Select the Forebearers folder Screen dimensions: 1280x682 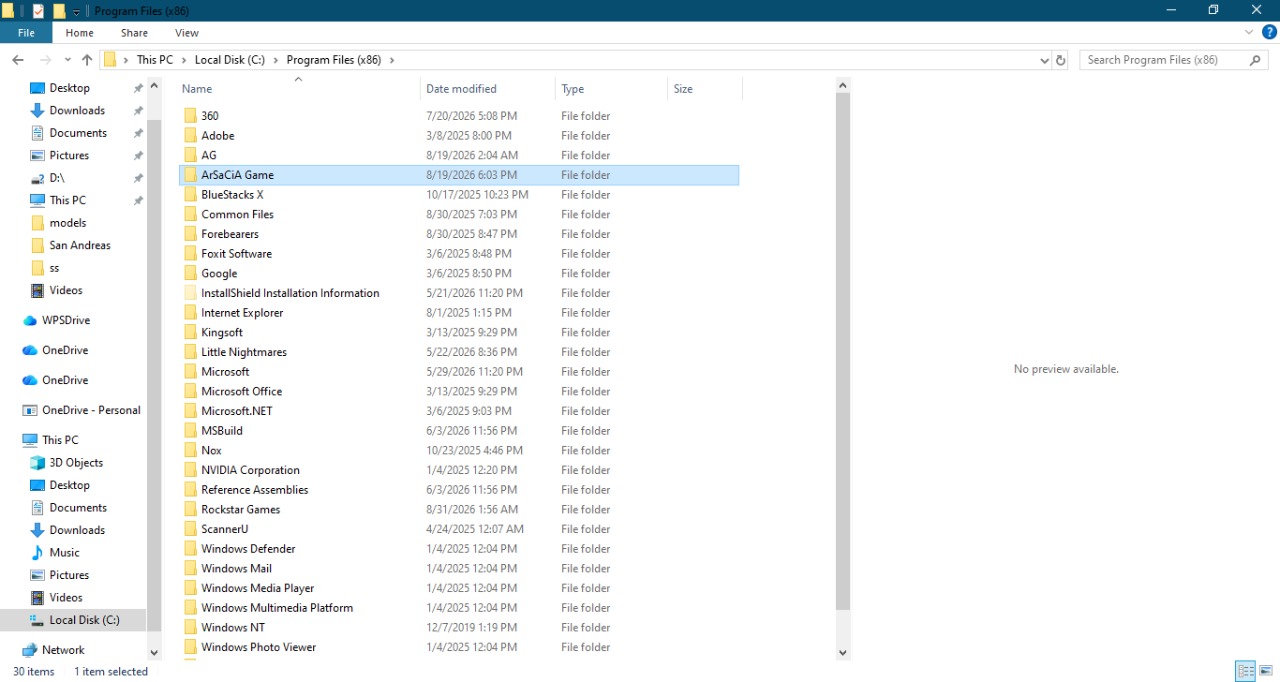pyautogui.click(x=230, y=234)
